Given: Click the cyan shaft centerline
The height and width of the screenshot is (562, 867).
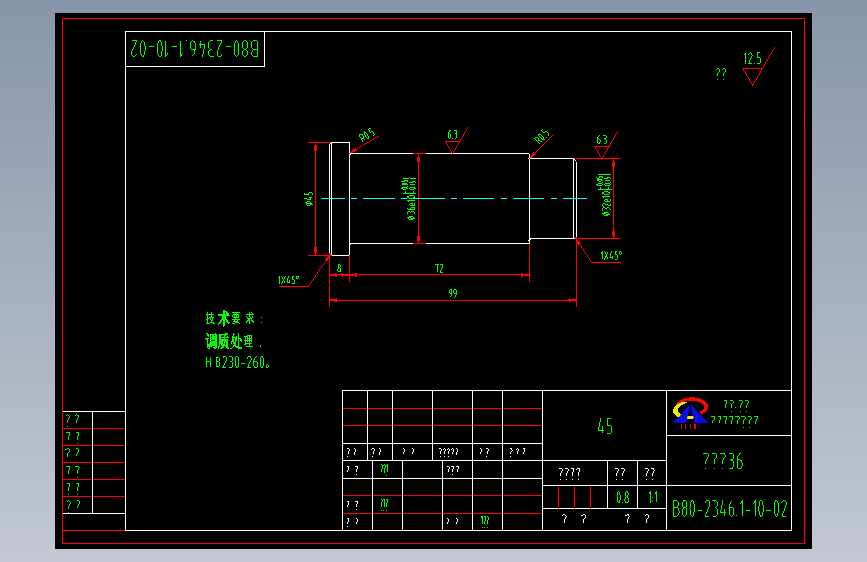Looking at the screenshot, I should pos(454,198).
